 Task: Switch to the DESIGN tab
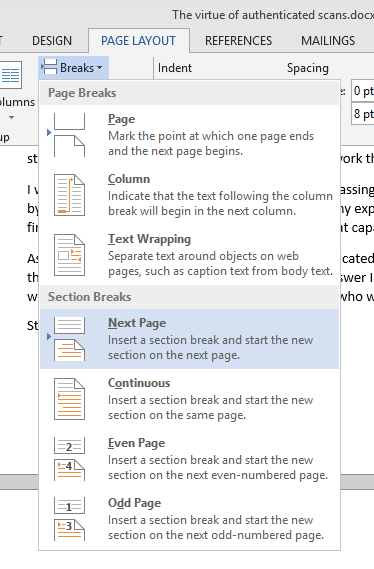pyautogui.click(x=52, y=41)
